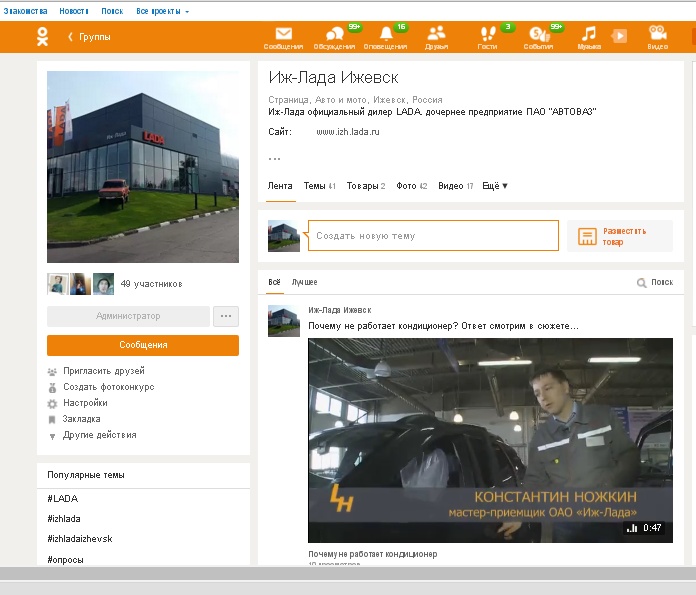Image resolution: width=696 pixels, height=595 pixels.
Task: Select the Всё feed filter tab
Action: 274,282
